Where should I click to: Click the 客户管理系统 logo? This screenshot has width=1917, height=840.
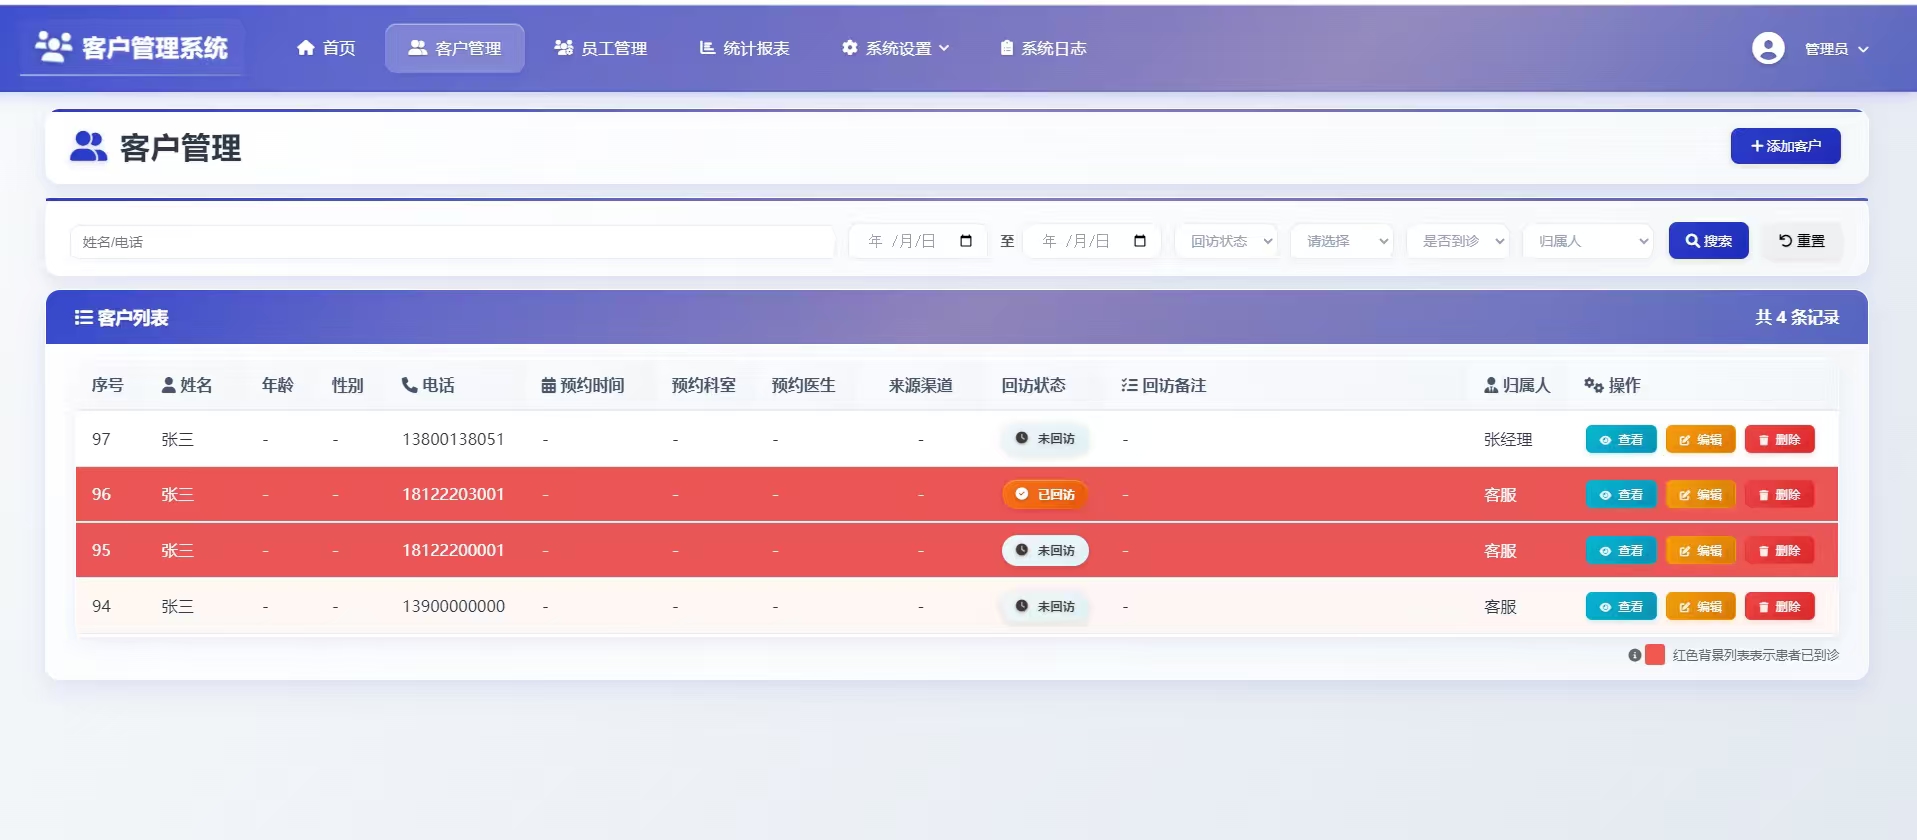[131, 47]
